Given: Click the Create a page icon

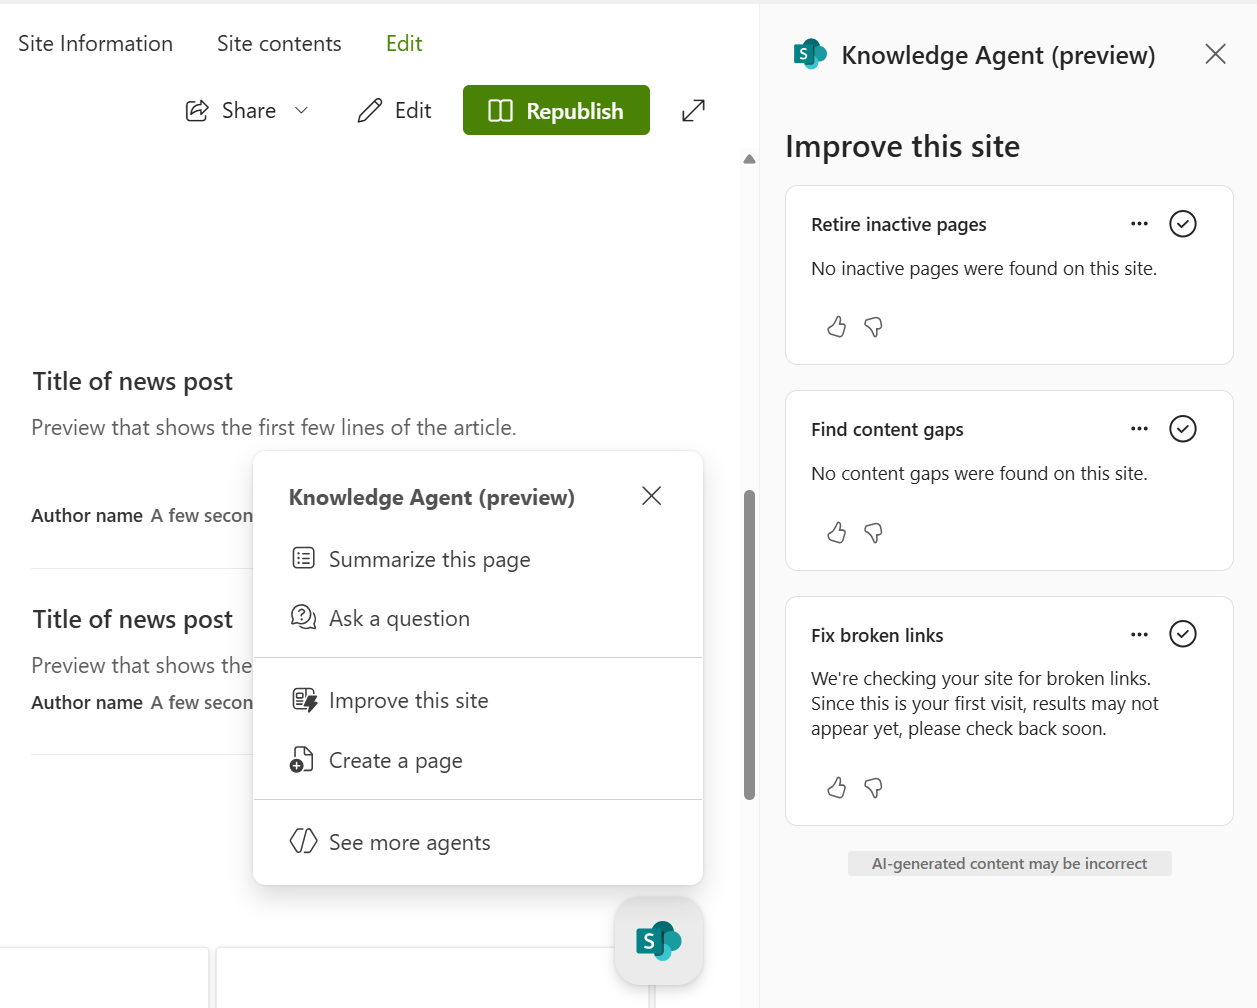Looking at the screenshot, I should pos(303,760).
